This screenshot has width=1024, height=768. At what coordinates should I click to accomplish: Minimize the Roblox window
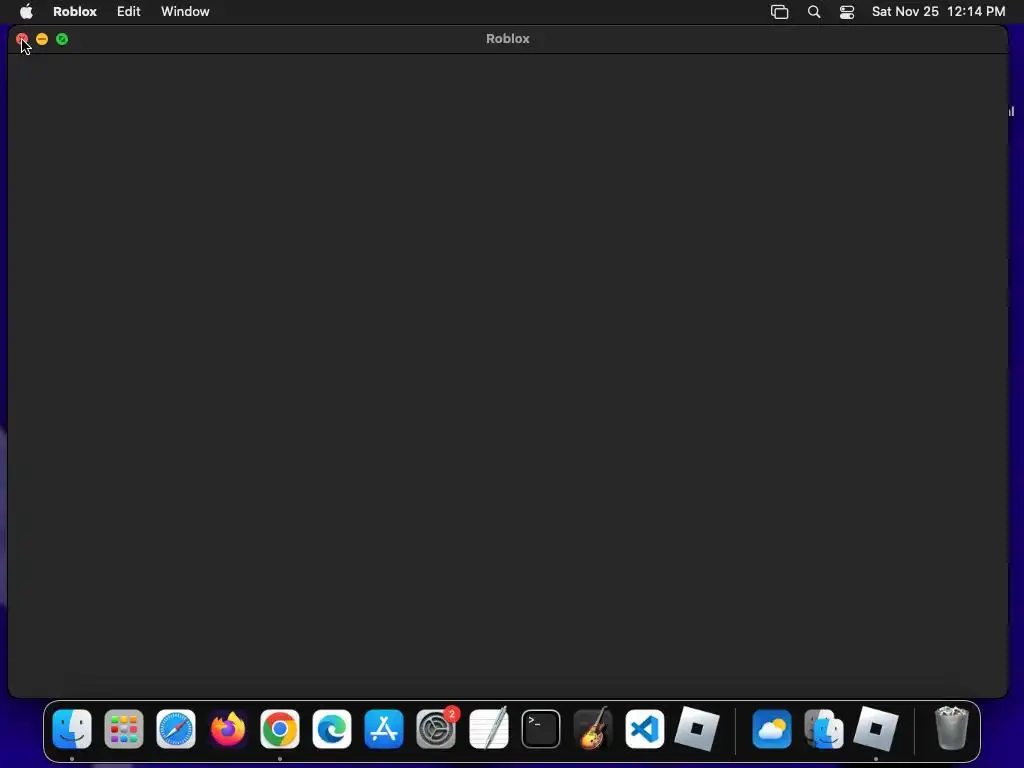coord(42,39)
